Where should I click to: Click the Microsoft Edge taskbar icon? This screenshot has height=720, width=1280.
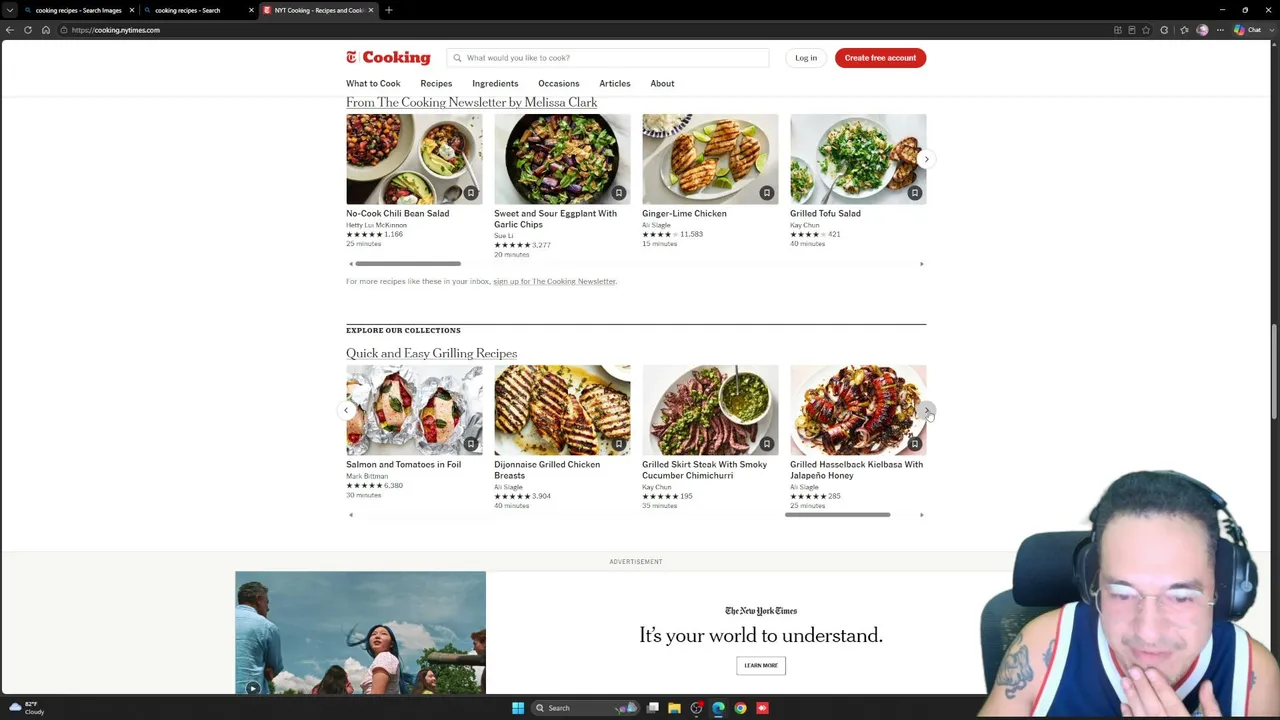[x=718, y=708]
